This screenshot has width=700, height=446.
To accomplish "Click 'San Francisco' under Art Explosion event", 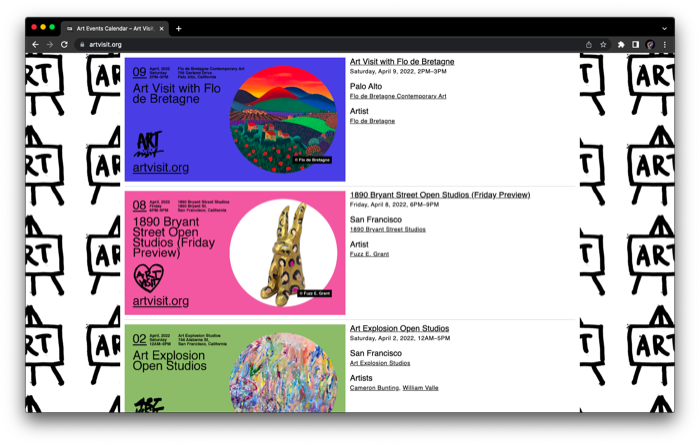I will (x=375, y=353).
